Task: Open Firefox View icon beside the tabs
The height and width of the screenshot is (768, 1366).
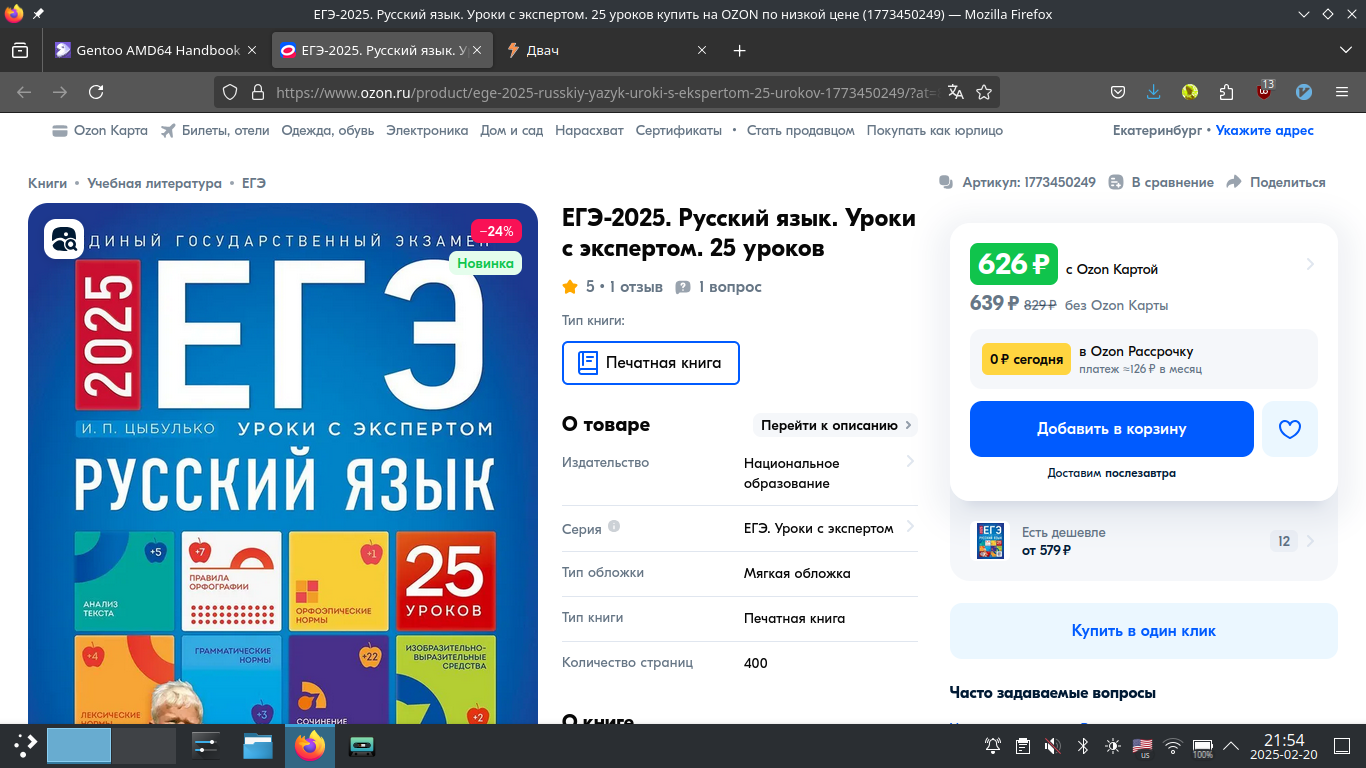Action: coord(20,50)
